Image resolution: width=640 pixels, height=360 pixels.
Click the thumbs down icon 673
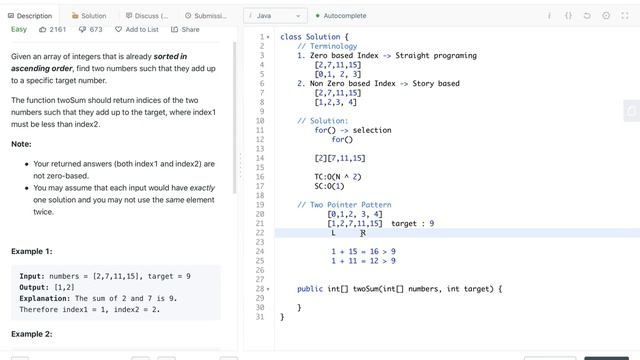click(82, 29)
